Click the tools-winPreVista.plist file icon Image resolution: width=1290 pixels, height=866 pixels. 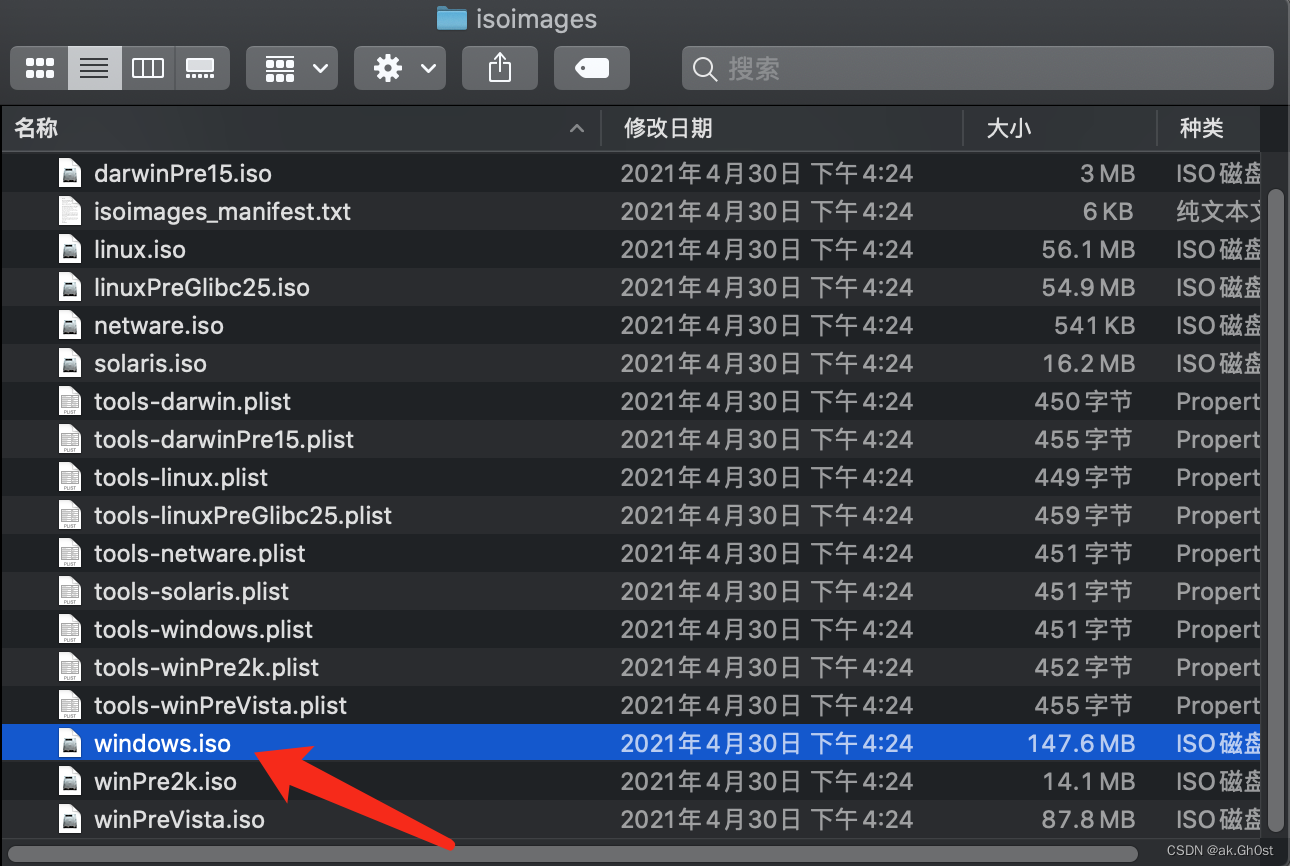[69, 705]
